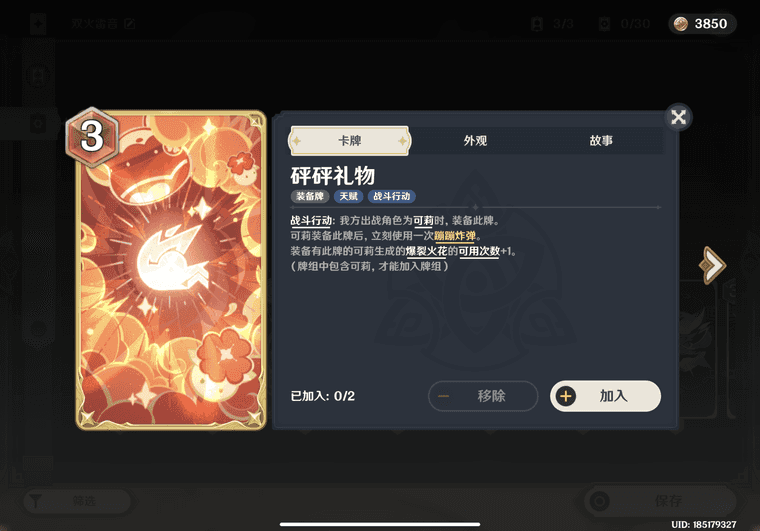This screenshot has width=760, height=531.
Task: Open the 筛选 filter button
Action: point(78,501)
